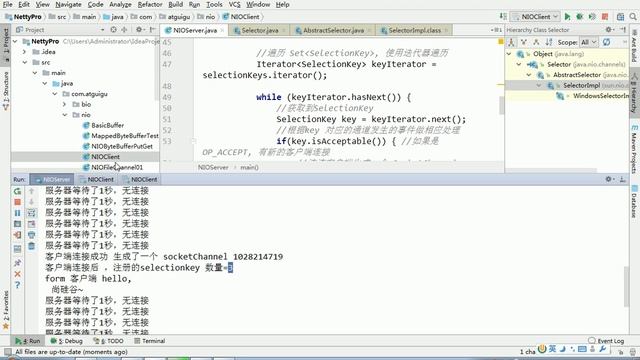The height and width of the screenshot is (360, 640).
Task: Click the Build project icon beside run configuration
Action: coord(503,17)
